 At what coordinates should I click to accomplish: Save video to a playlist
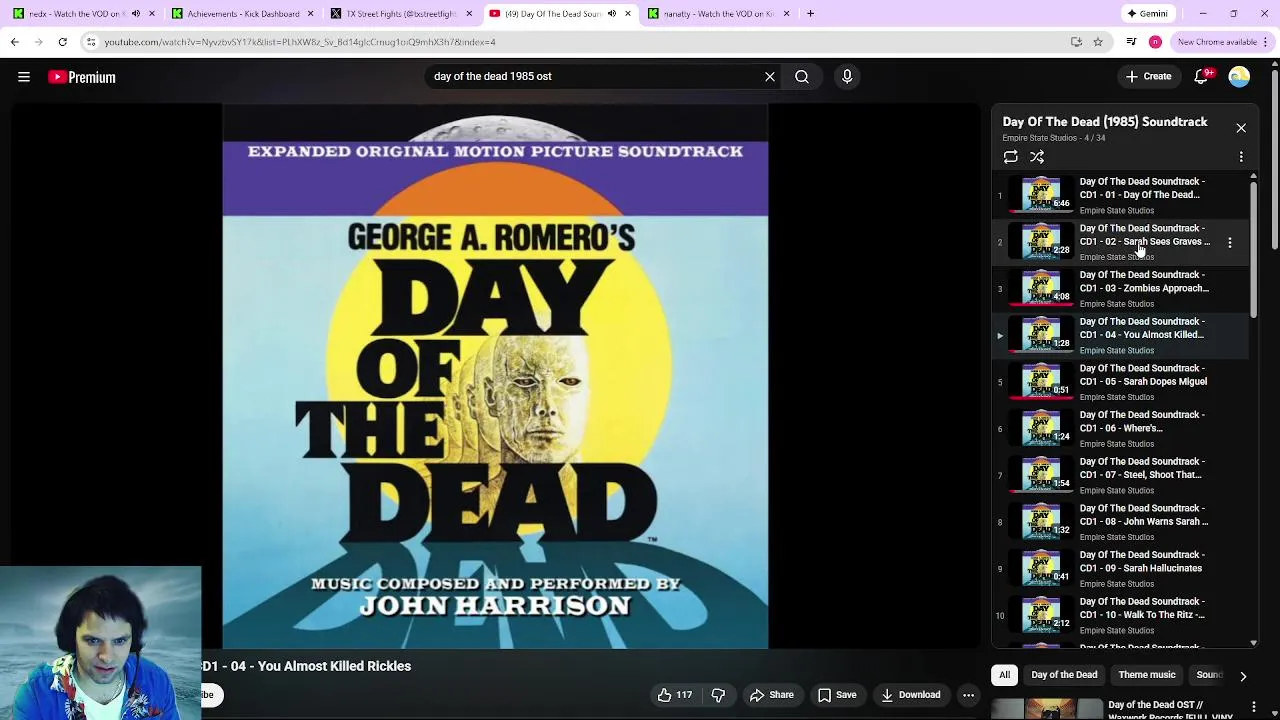[x=837, y=695]
